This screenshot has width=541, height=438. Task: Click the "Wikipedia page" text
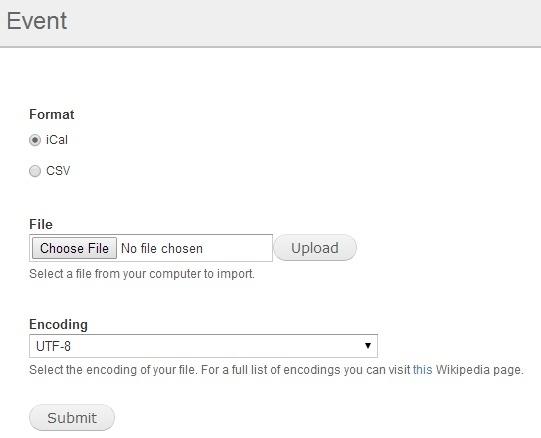(x=479, y=370)
